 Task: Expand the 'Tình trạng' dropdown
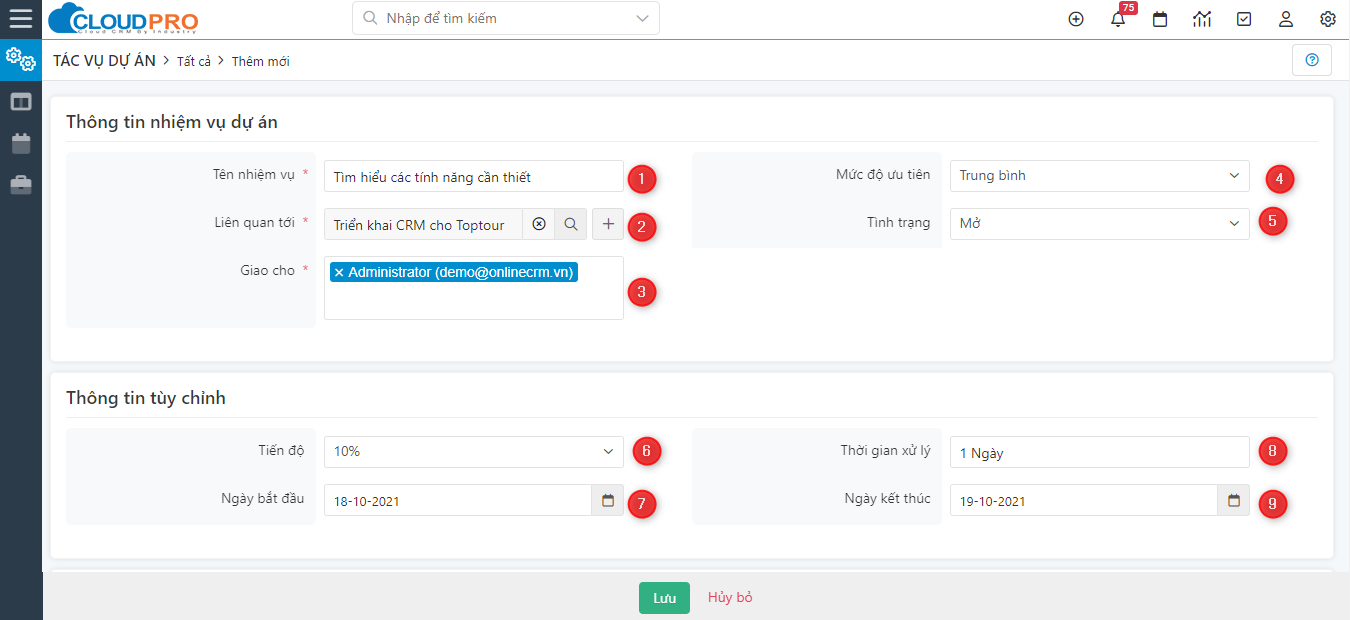click(x=1099, y=224)
